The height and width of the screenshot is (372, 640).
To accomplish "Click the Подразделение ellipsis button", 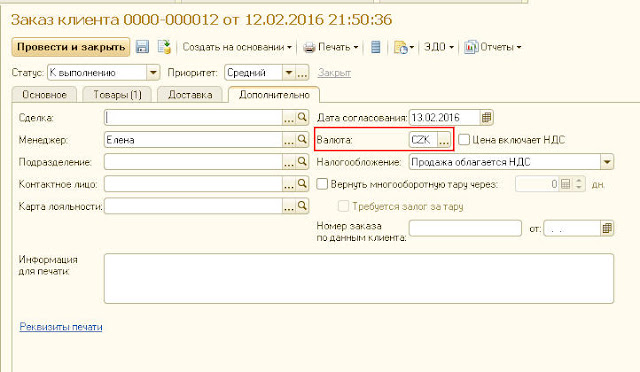I will click(289, 162).
